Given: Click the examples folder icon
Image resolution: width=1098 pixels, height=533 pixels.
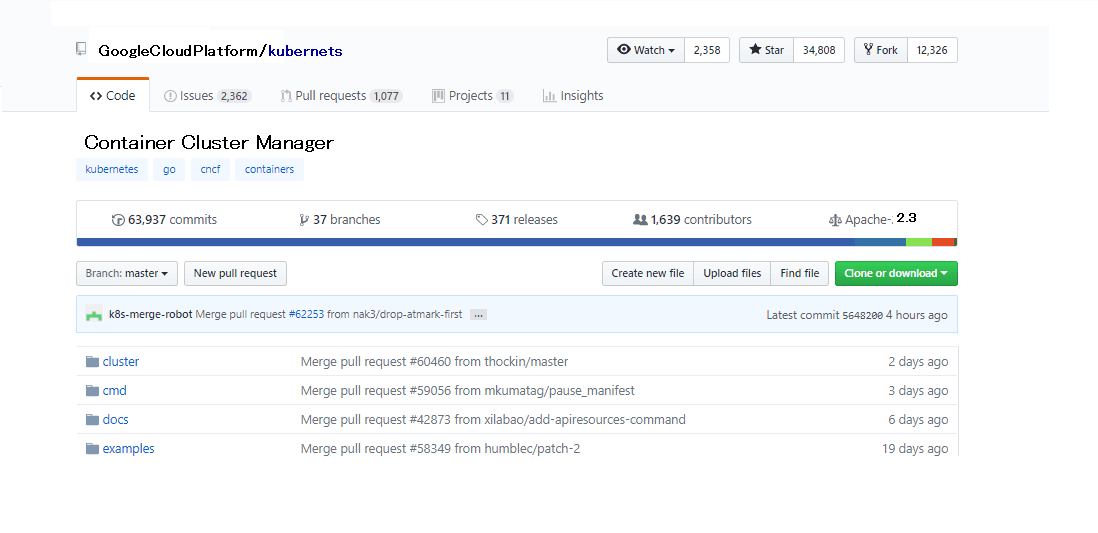Looking at the screenshot, I should click(92, 448).
